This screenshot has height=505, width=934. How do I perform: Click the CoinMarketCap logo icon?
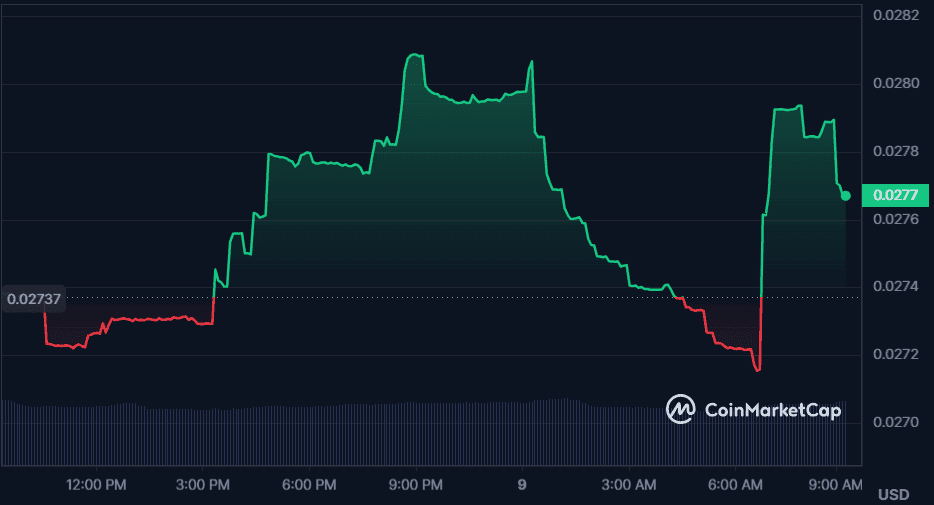tap(682, 409)
